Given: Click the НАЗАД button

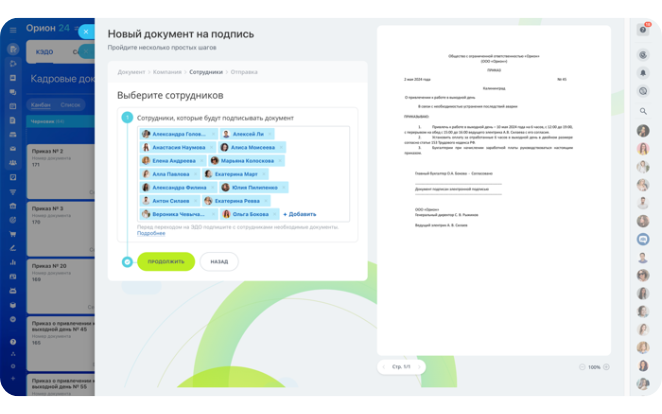Looking at the screenshot, I should point(219,262).
